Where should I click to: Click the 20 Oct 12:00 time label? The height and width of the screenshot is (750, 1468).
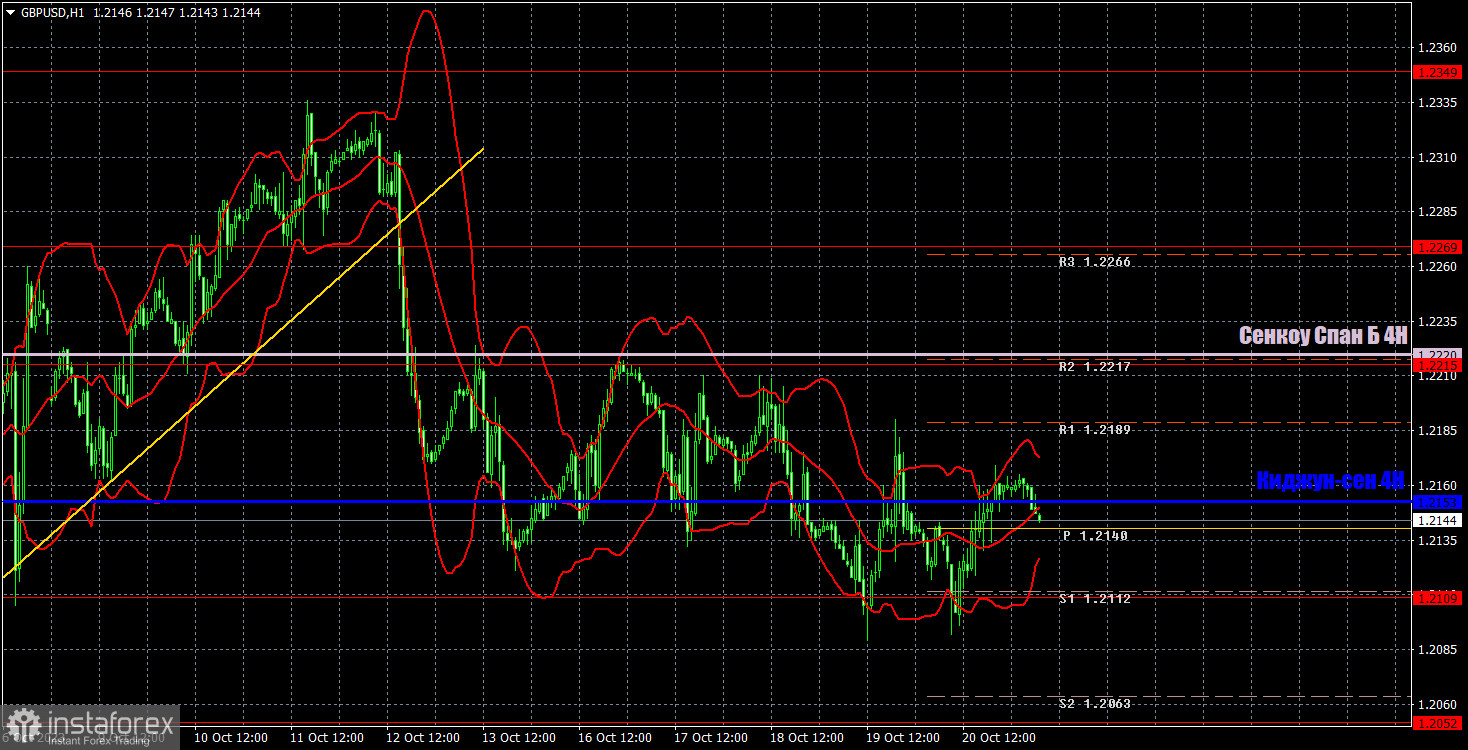998,738
